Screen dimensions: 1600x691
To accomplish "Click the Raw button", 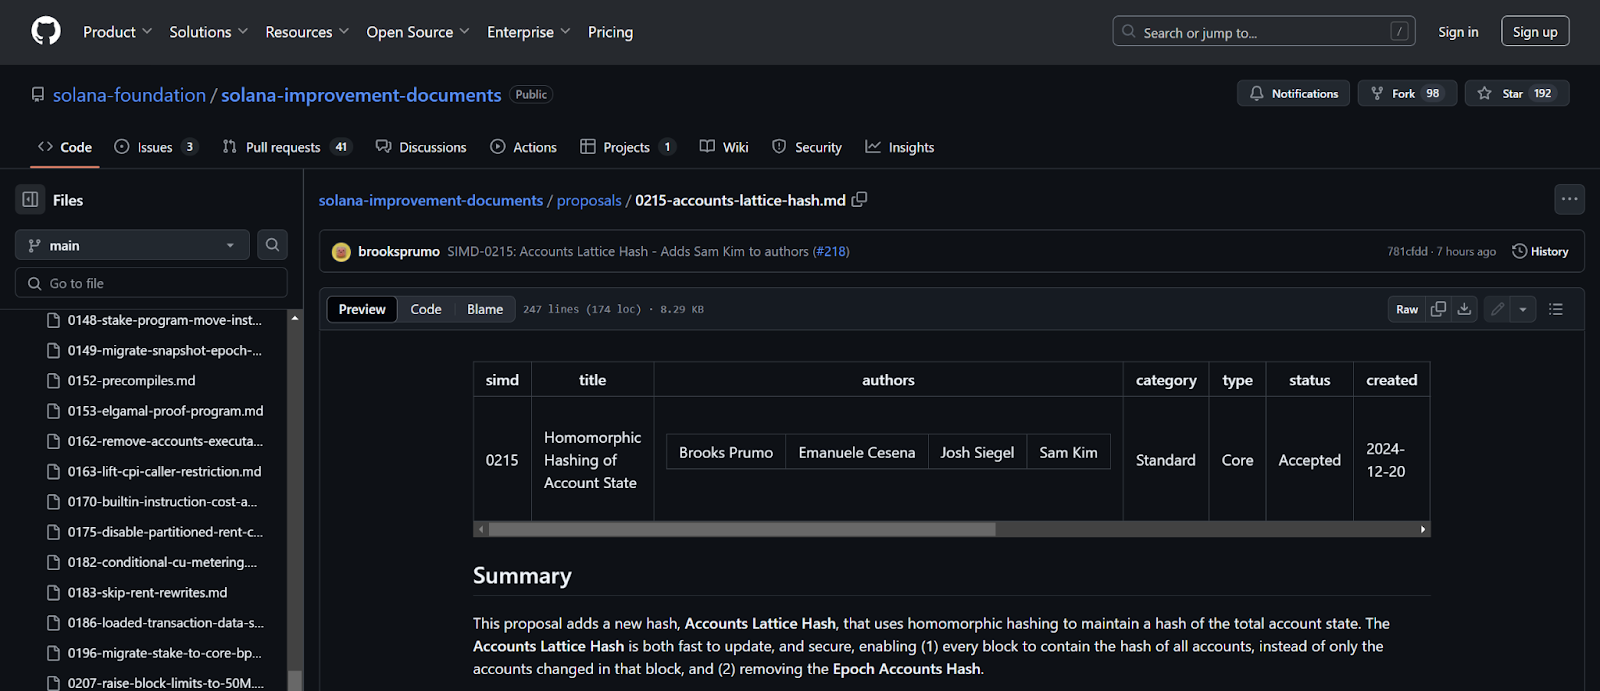I will [1407, 309].
